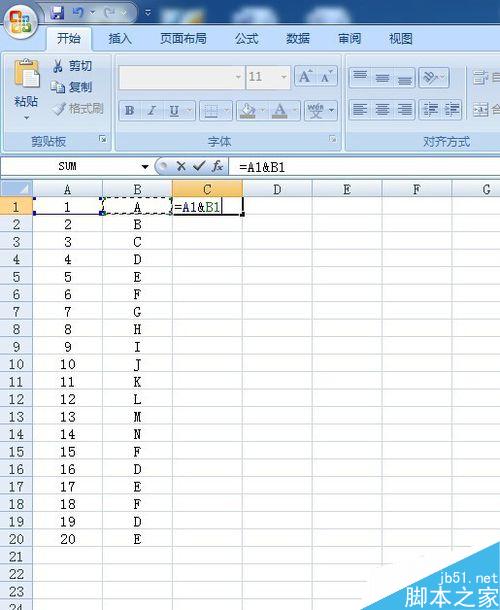Open the font size dropdown

(284, 77)
